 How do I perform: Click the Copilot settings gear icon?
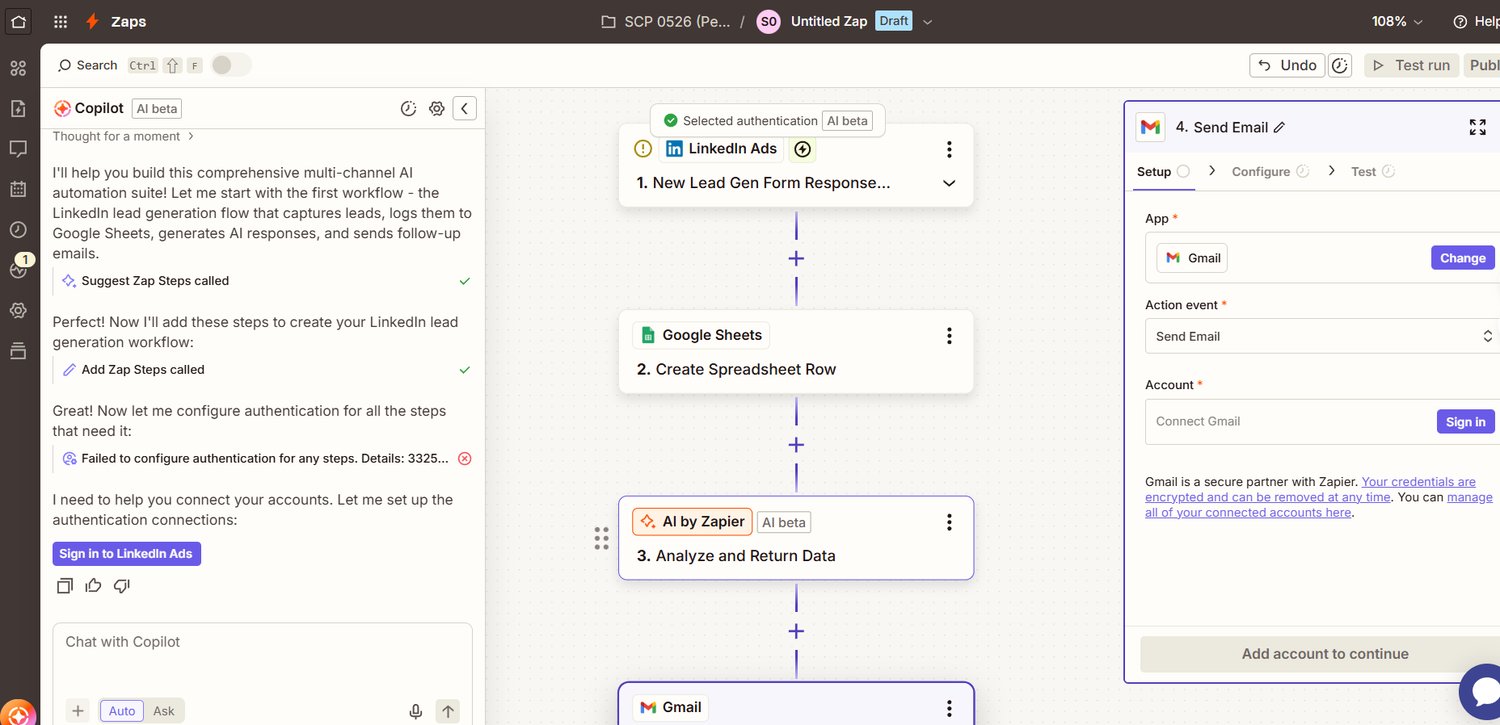(x=436, y=109)
